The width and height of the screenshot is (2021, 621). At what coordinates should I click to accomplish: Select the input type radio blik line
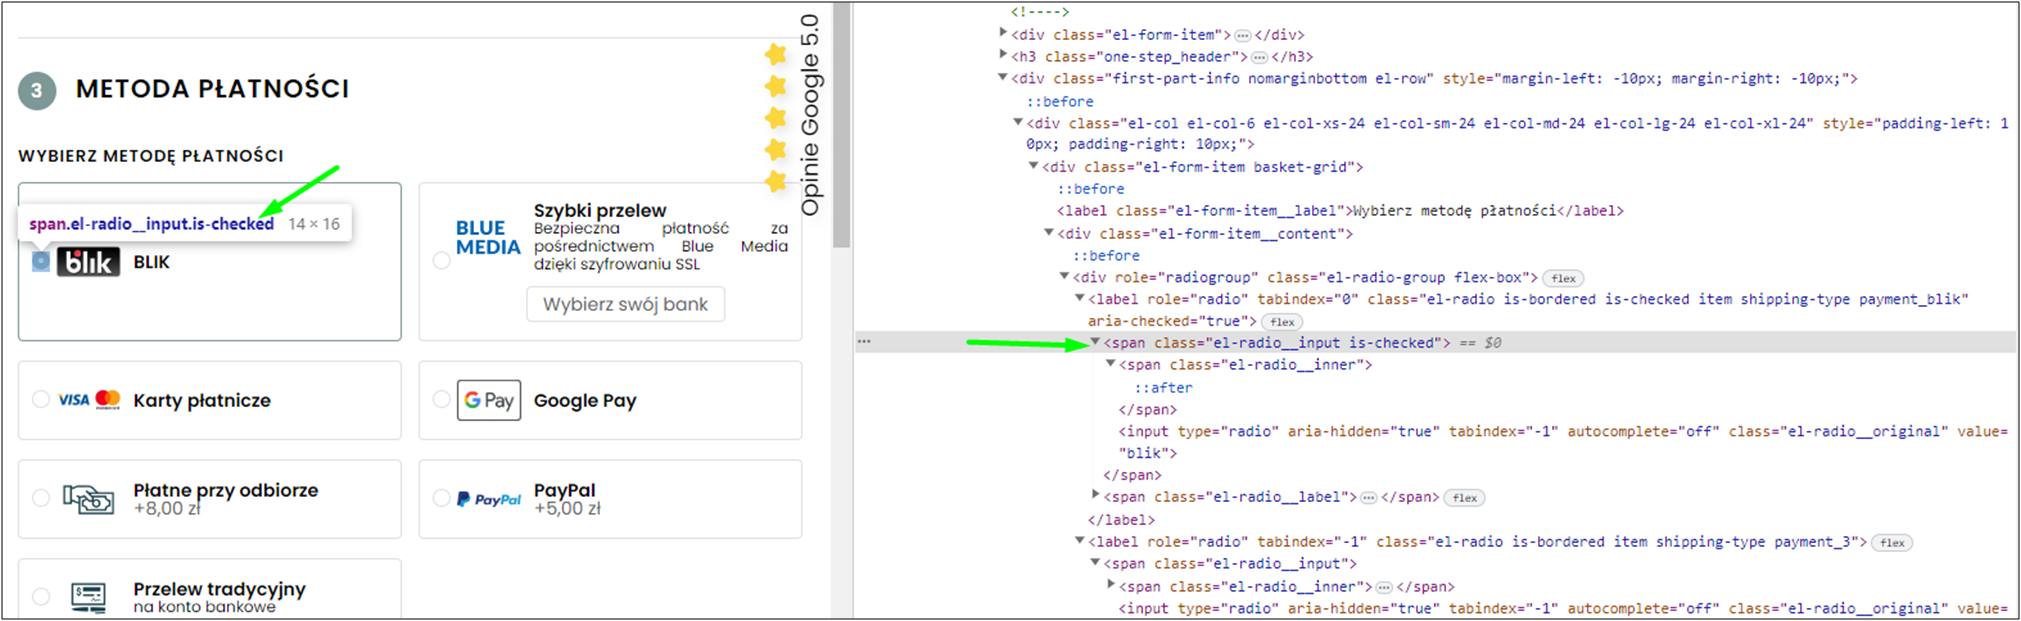[x=1562, y=442]
